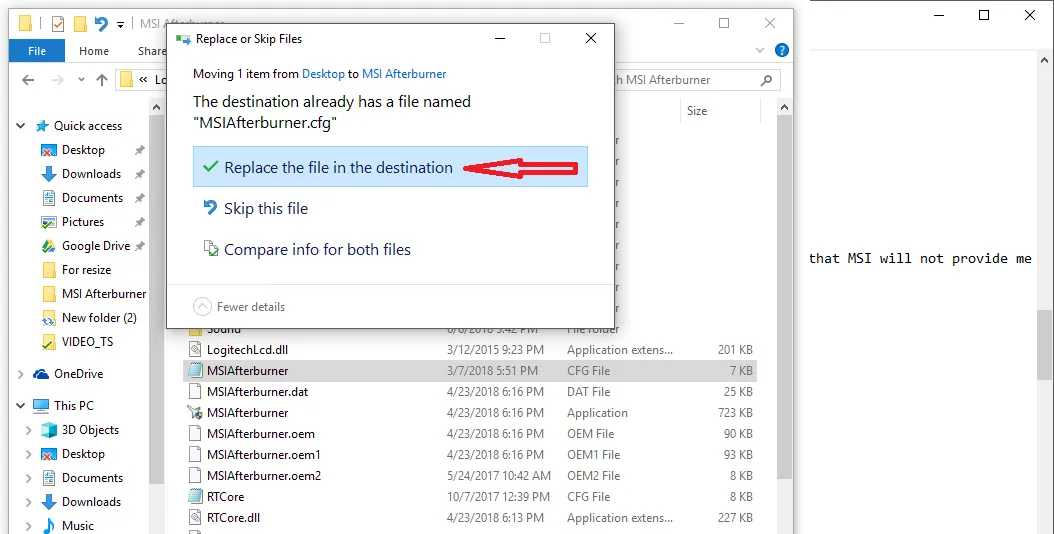
Task: Expand Desktop under This PC
Action: click(x=29, y=454)
